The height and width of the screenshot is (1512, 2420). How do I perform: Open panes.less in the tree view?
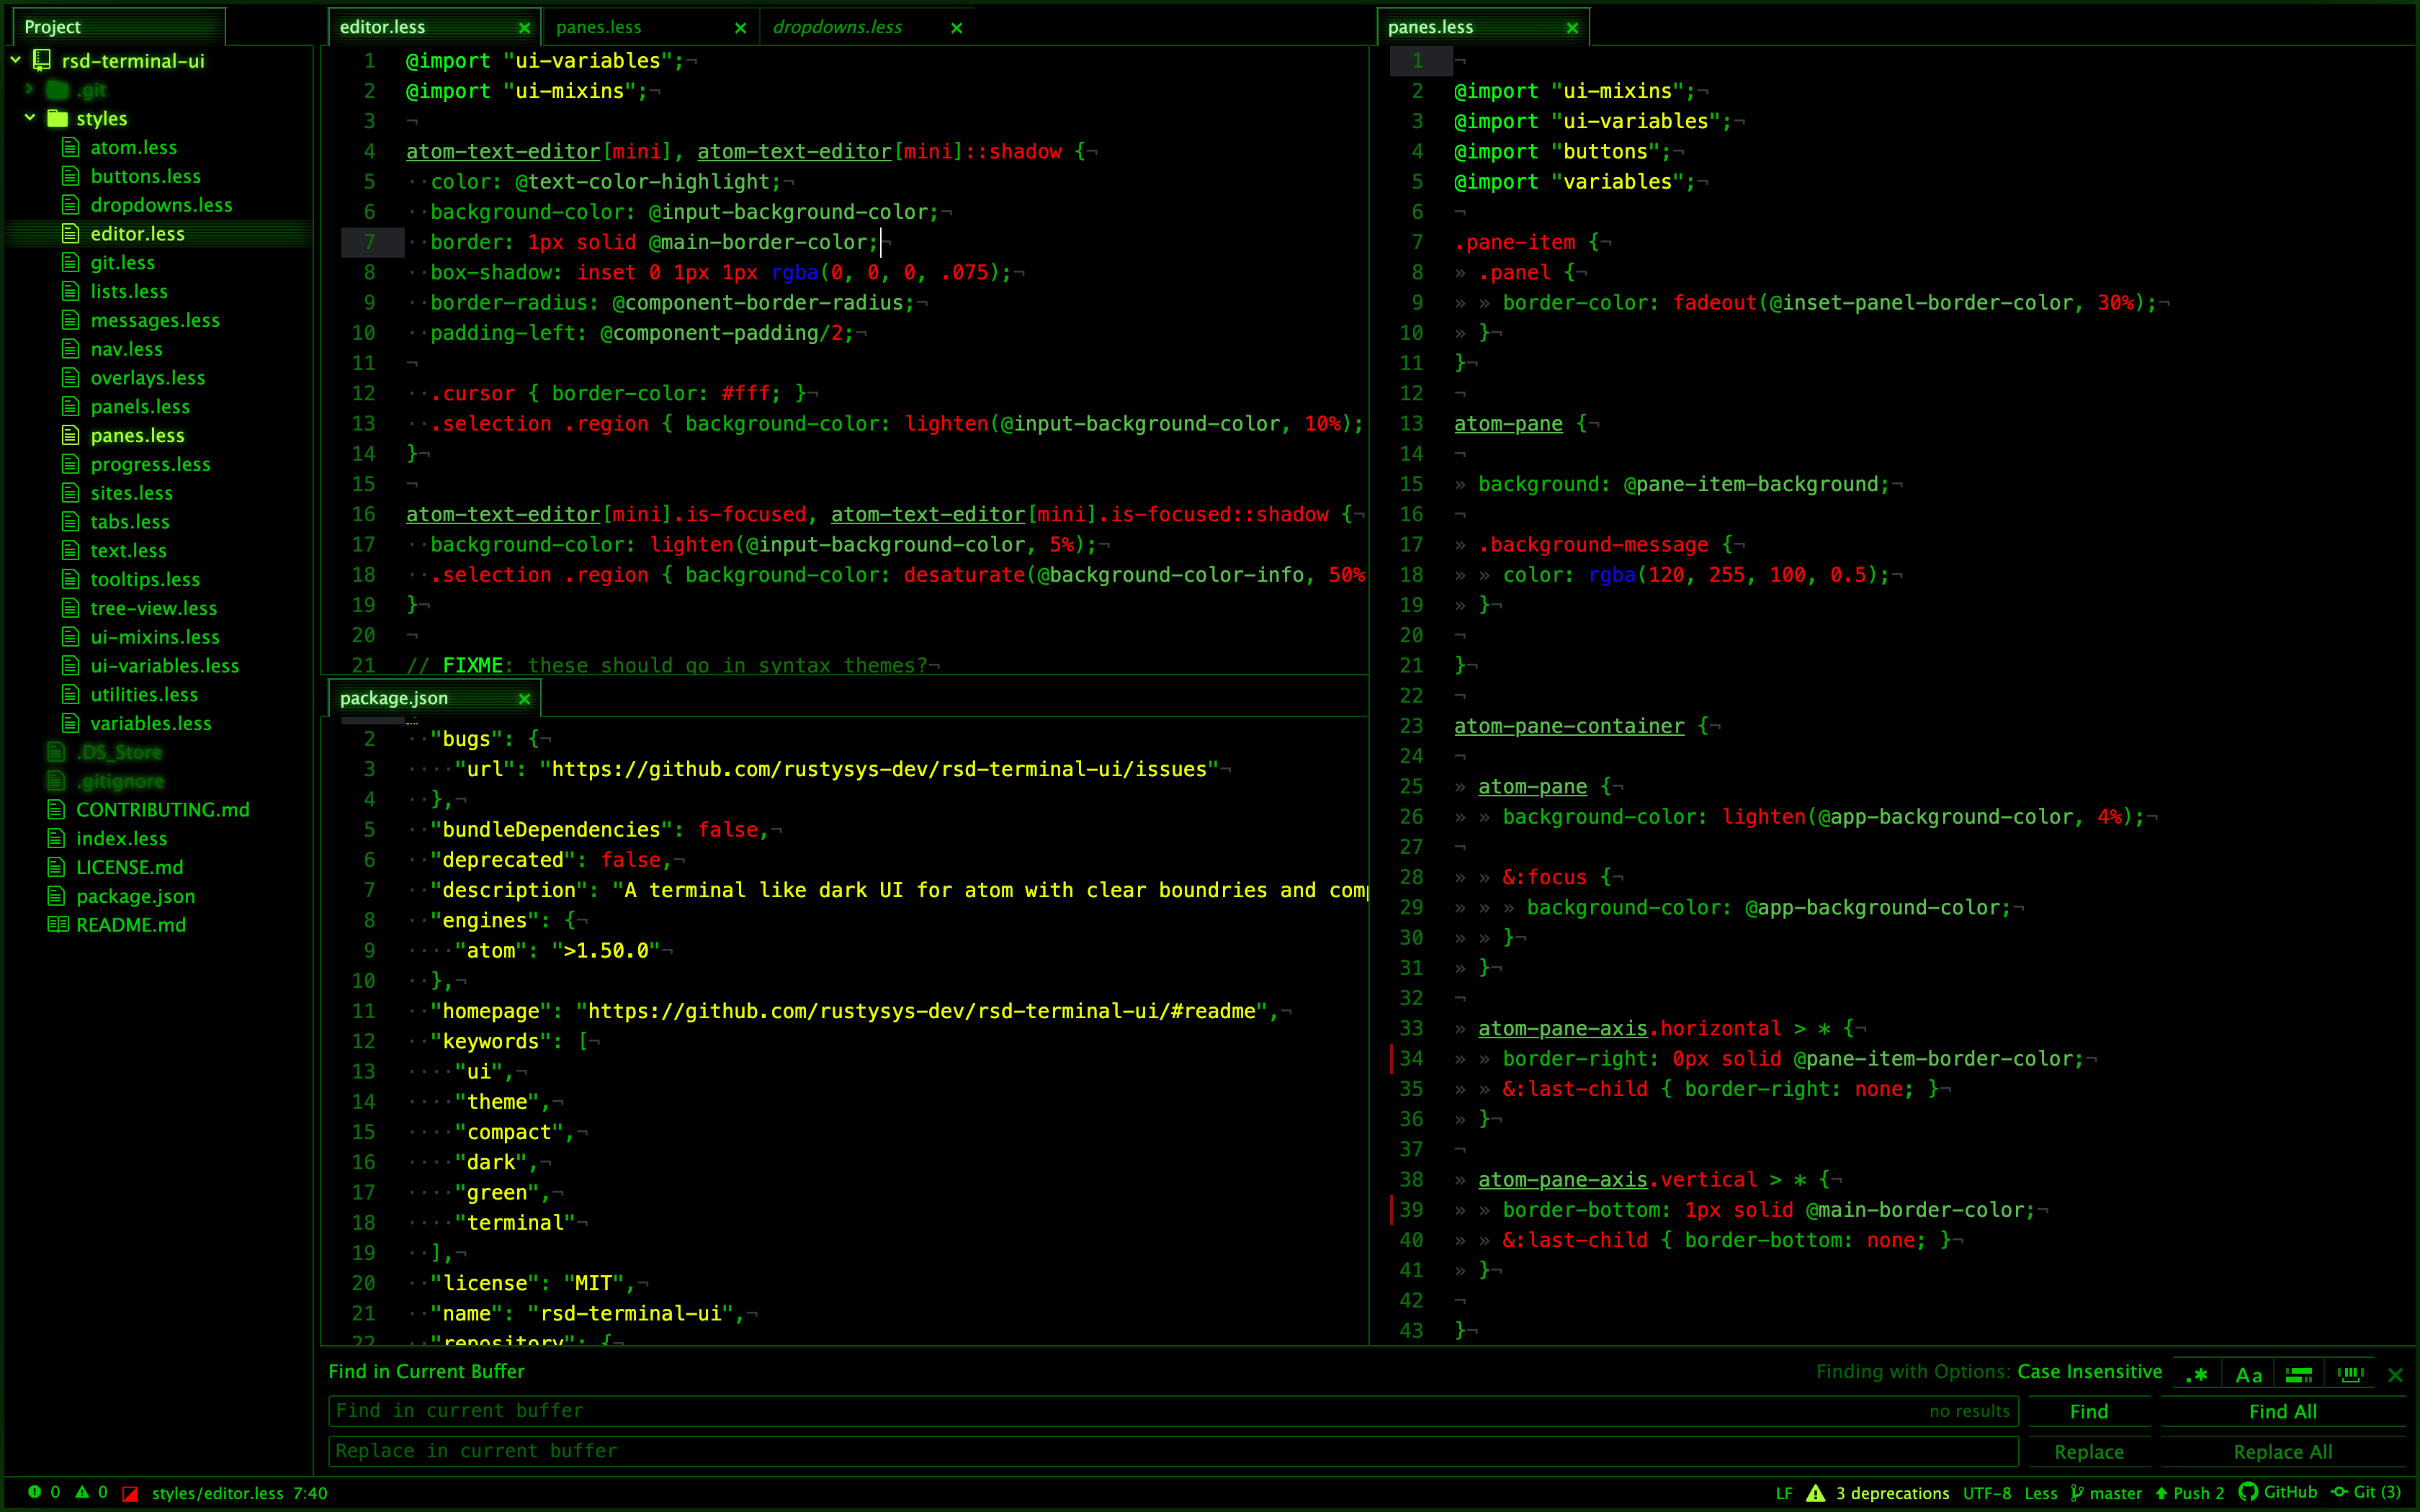[x=137, y=435]
